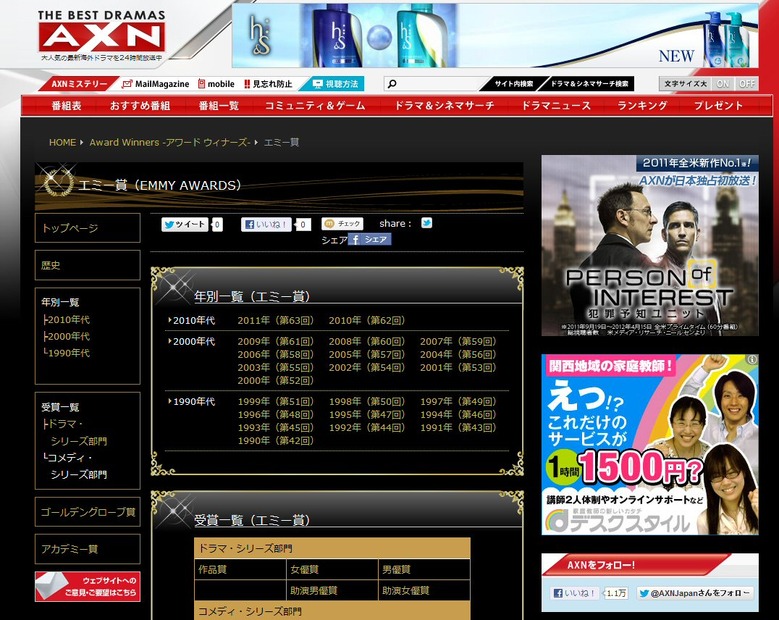Click the AXN logo
The width and height of the screenshot is (779, 620).
pos(101,36)
